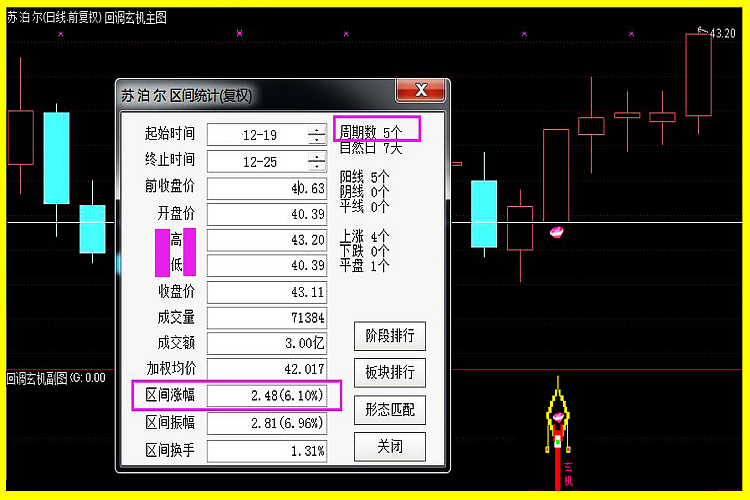This screenshot has width=750, height=500.
Task: Click the 43.20 high price label
Action: click(722, 33)
